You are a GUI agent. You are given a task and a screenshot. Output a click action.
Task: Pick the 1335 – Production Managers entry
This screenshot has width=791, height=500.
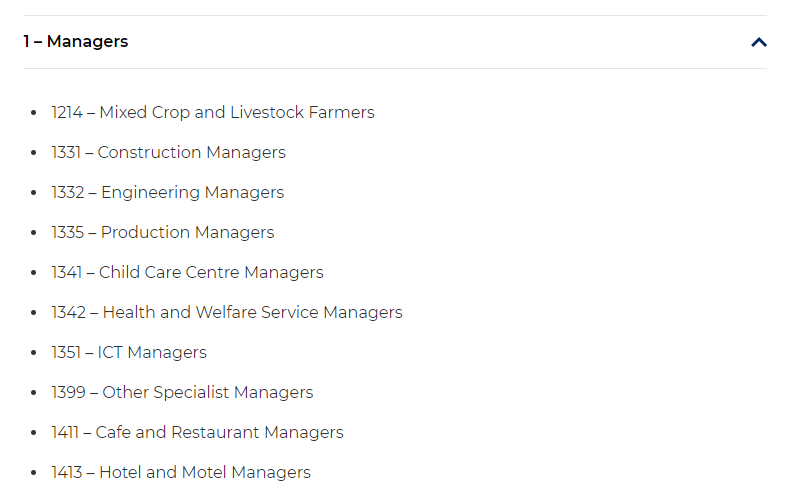tap(162, 232)
